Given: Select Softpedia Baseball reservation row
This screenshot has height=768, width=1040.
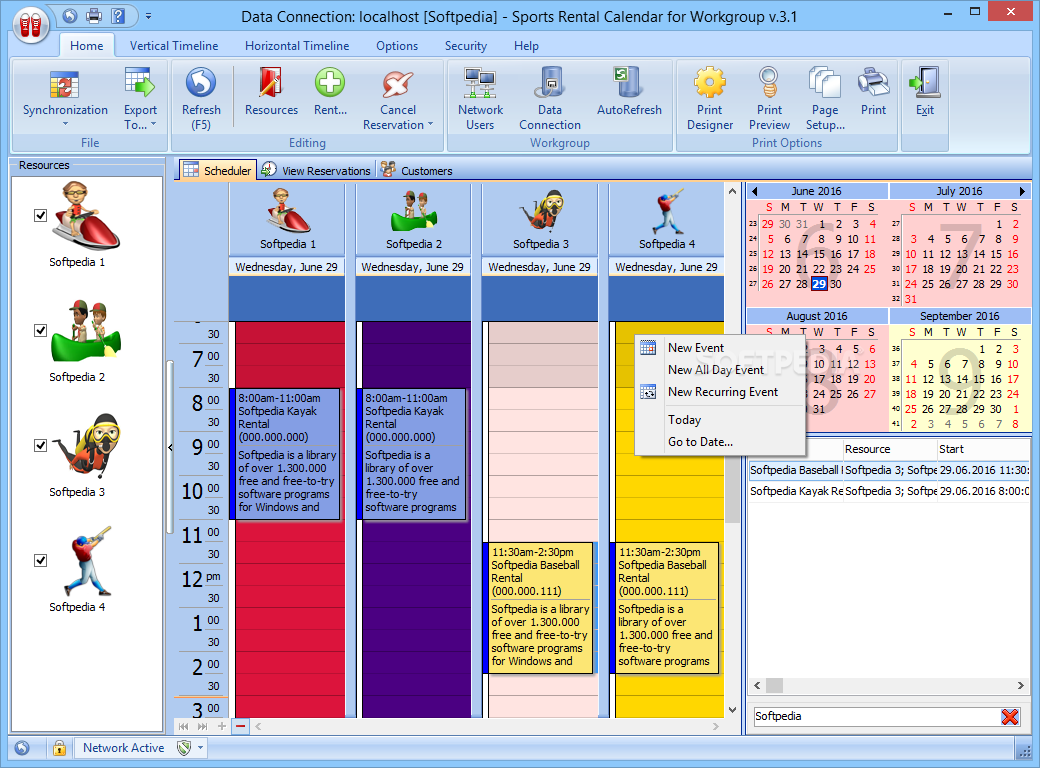Looking at the screenshot, I should click(889, 470).
